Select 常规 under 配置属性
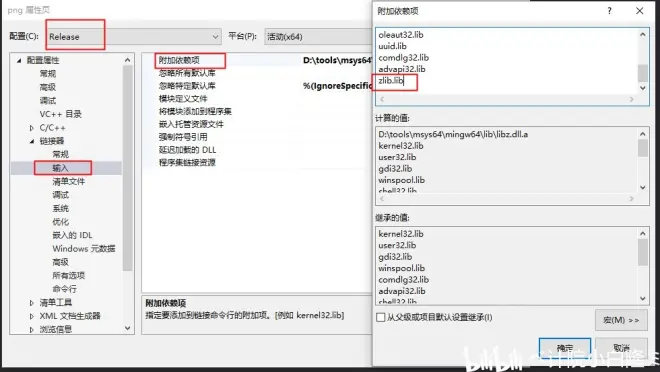 (48, 74)
